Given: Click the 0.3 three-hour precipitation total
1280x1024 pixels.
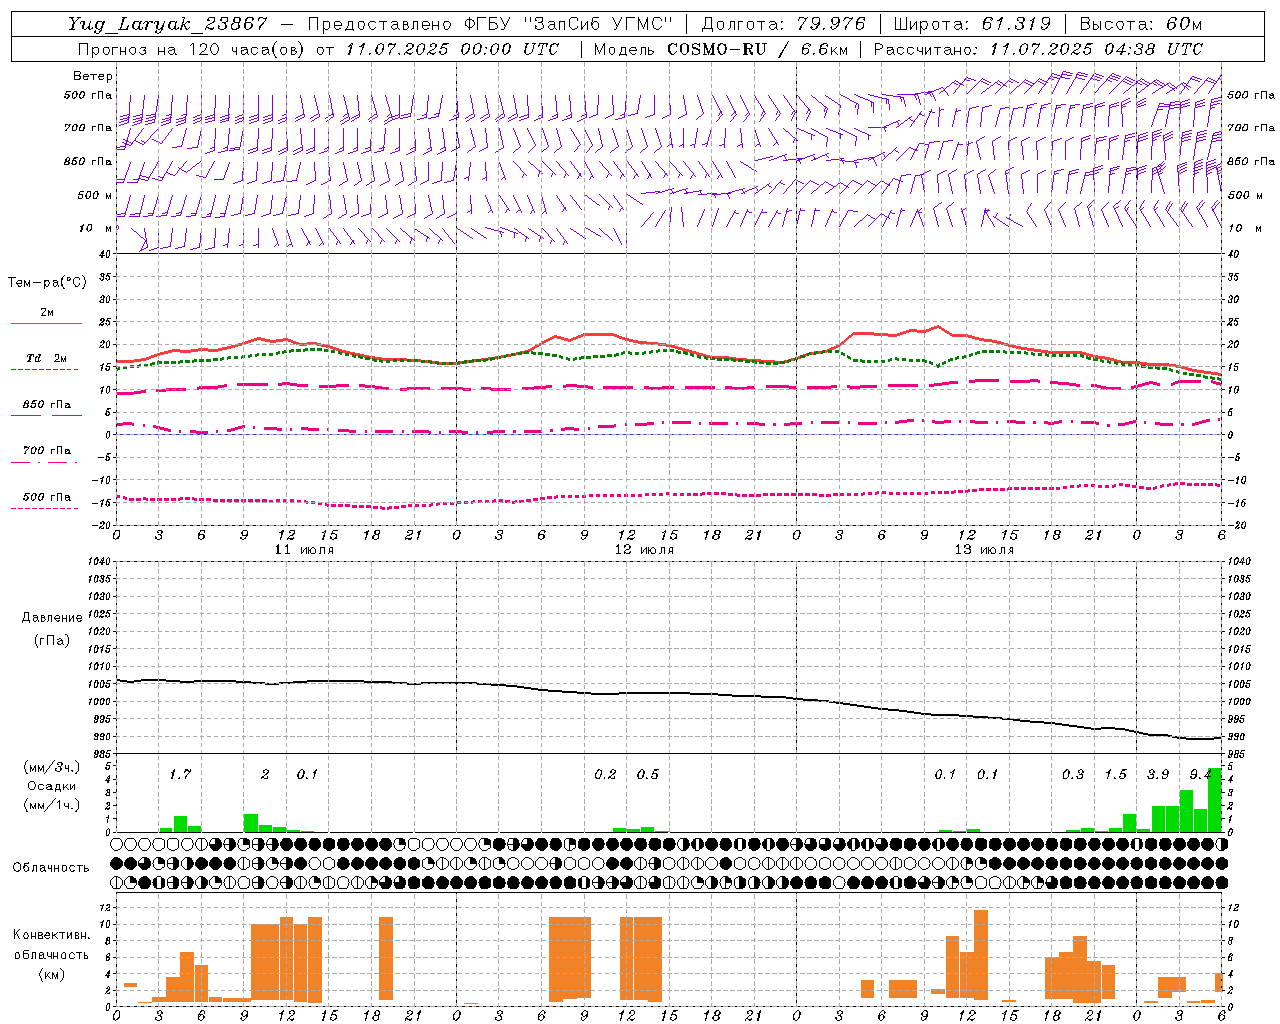Looking at the screenshot, I should [x=1073, y=774].
